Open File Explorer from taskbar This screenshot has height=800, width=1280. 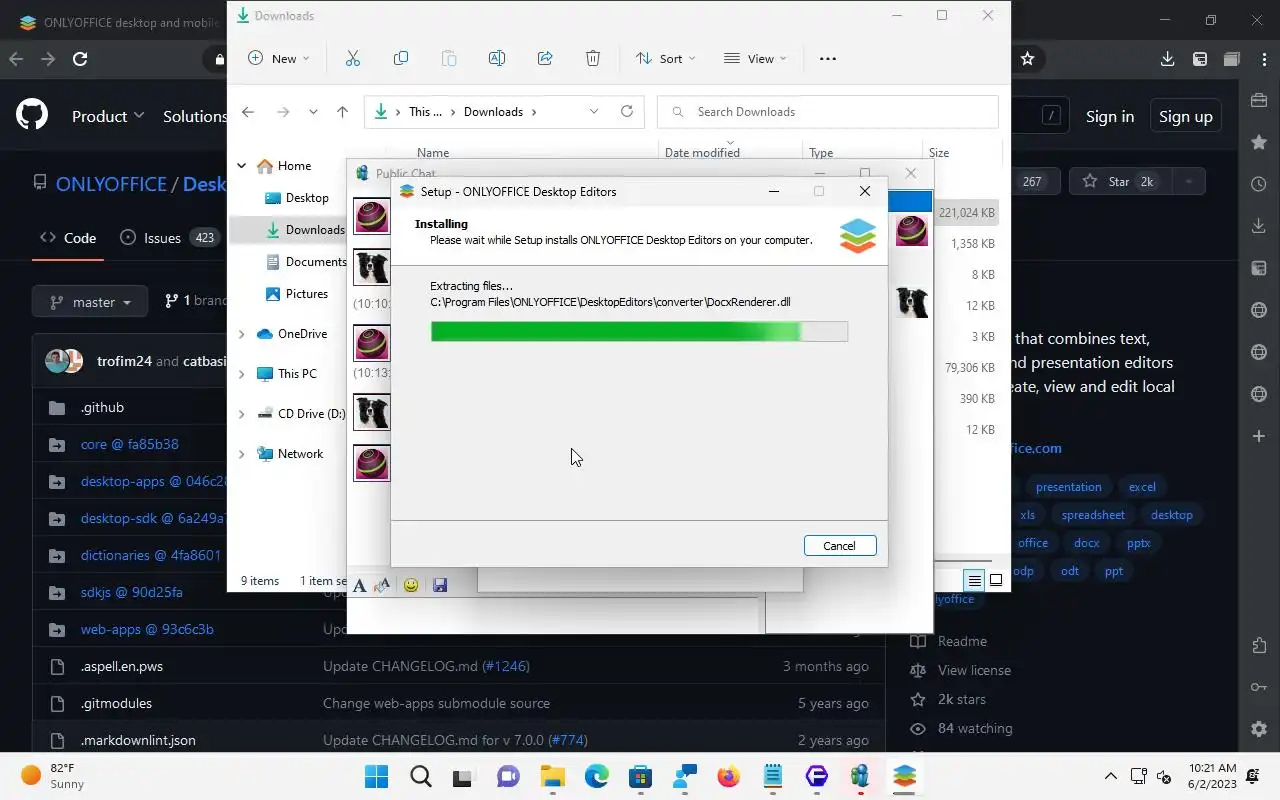click(x=552, y=776)
